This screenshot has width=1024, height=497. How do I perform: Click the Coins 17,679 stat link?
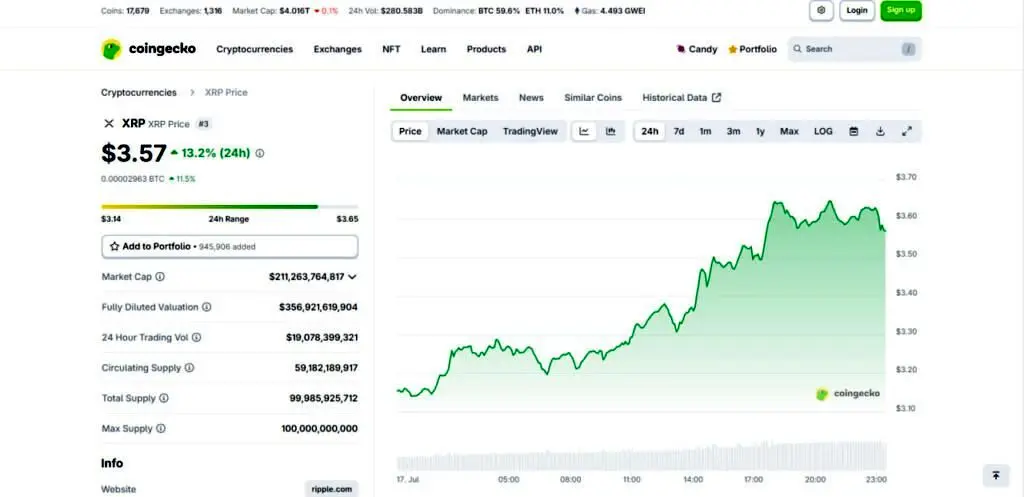[126, 10]
